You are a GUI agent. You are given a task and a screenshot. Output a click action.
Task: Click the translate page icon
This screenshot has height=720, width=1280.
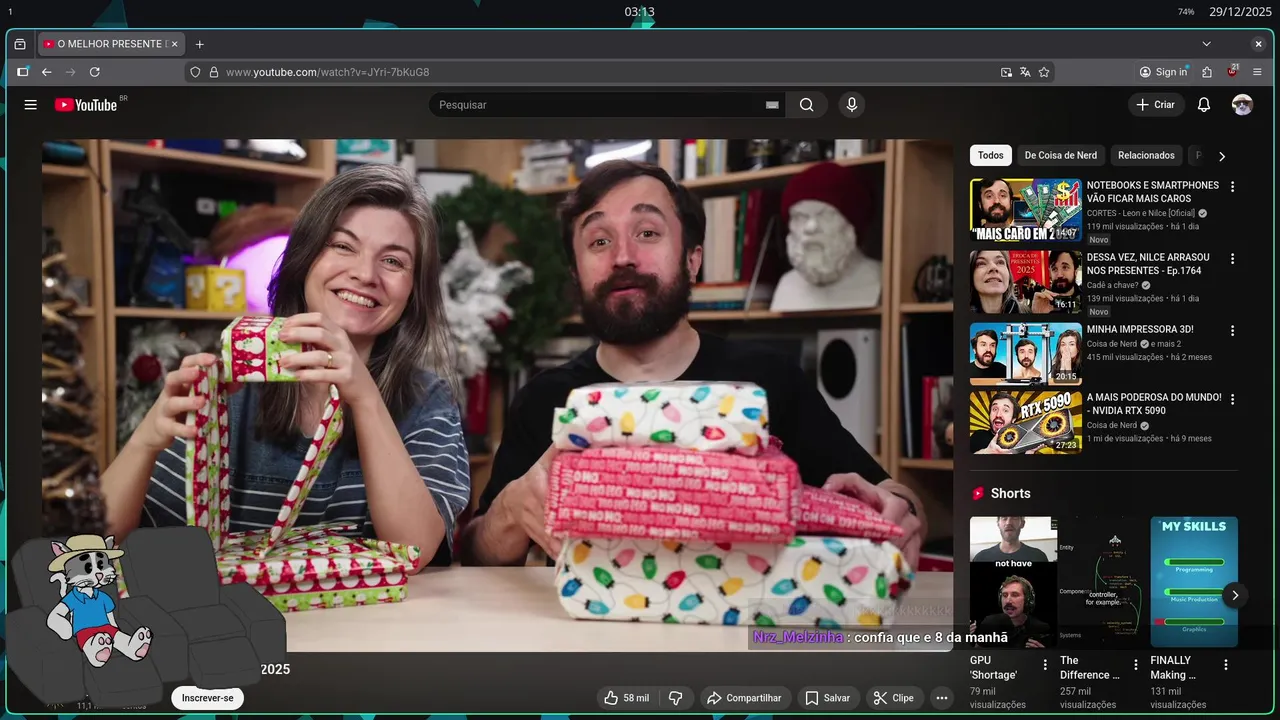pyautogui.click(x=1025, y=72)
